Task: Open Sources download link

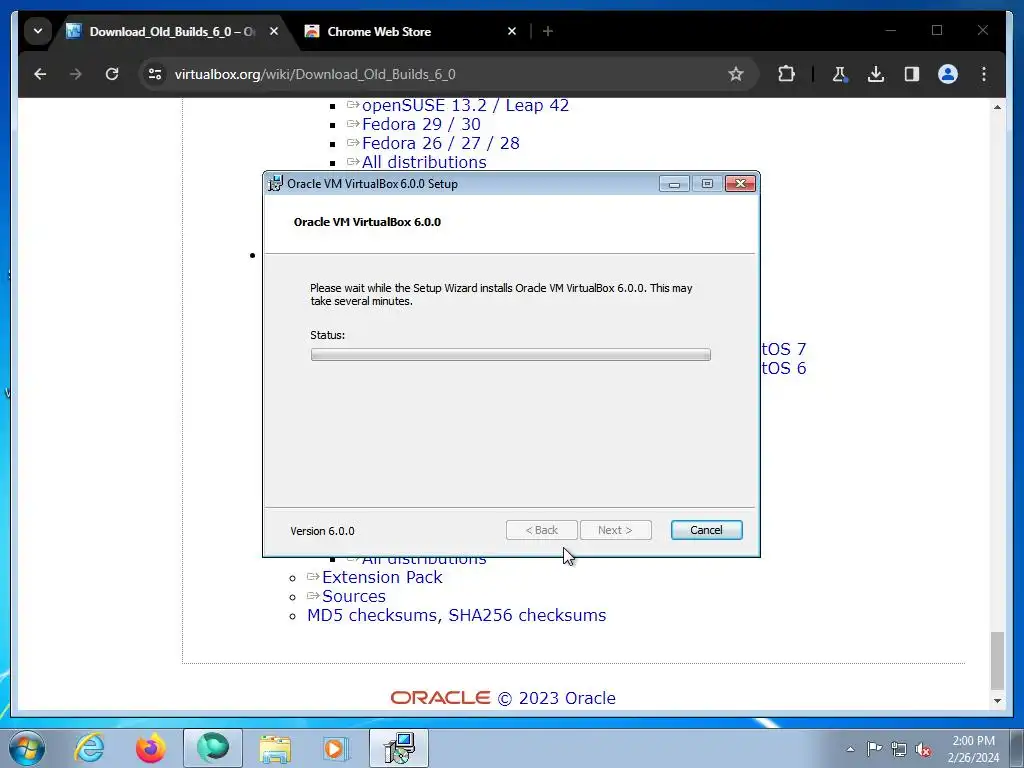Action: (353, 596)
